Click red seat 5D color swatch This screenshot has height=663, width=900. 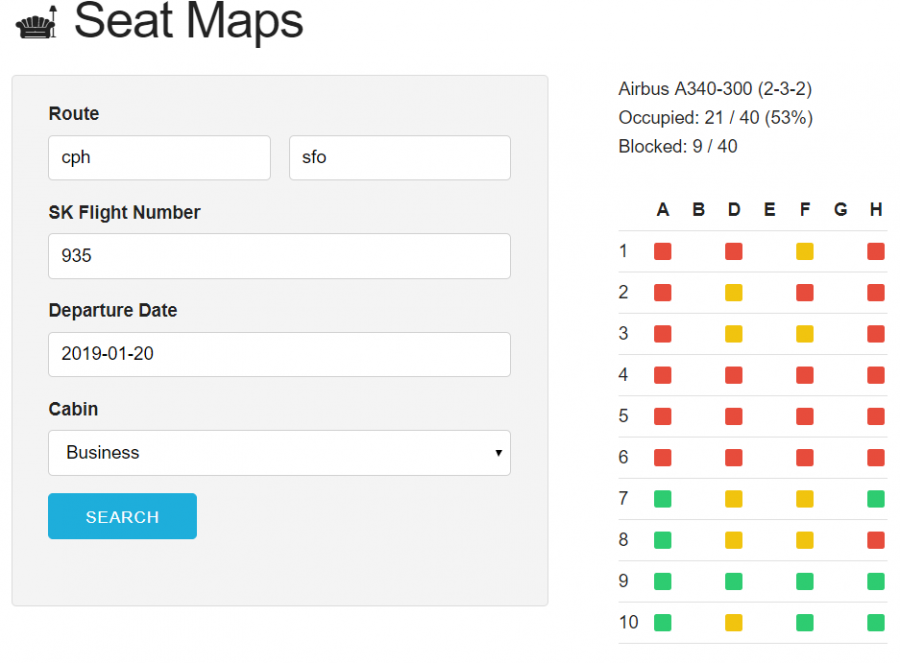(x=734, y=416)
